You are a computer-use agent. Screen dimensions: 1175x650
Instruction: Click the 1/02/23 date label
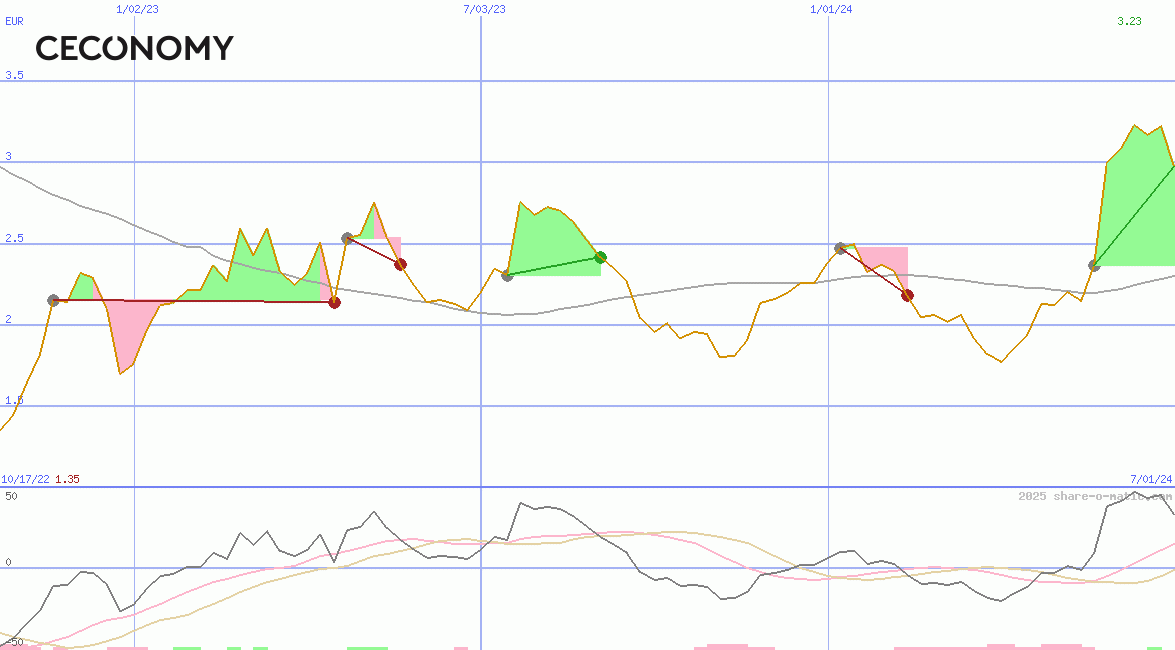(x=136, y=9)
